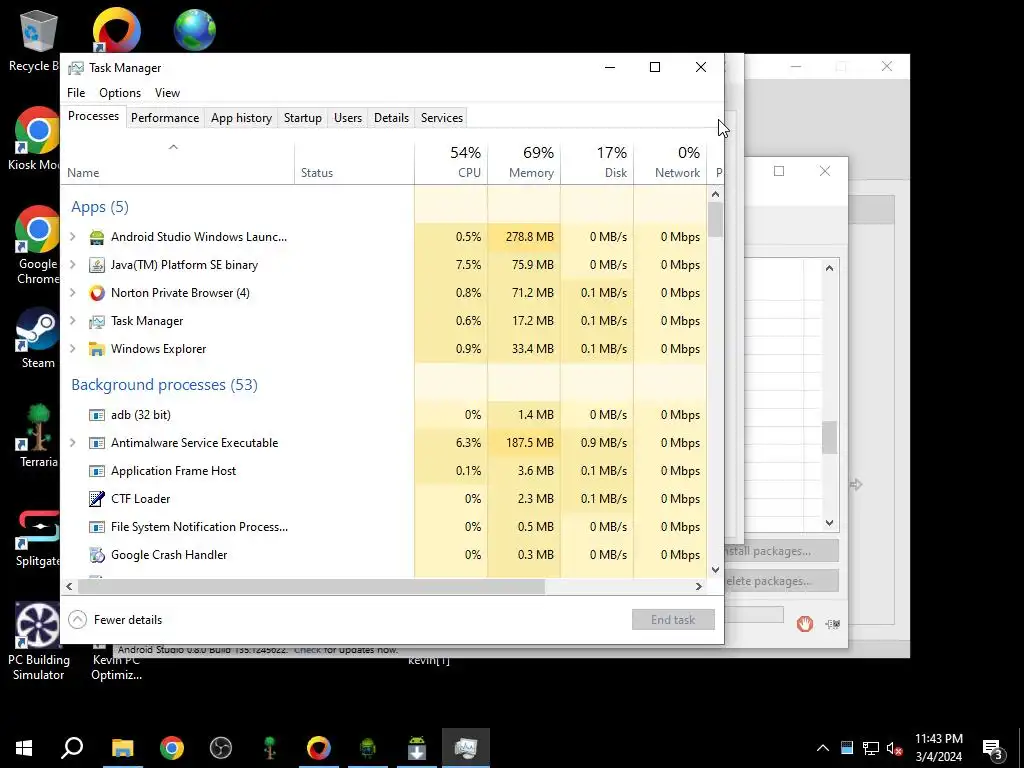Click the Android SDK Manager taskbar icon

coord(417,748)
